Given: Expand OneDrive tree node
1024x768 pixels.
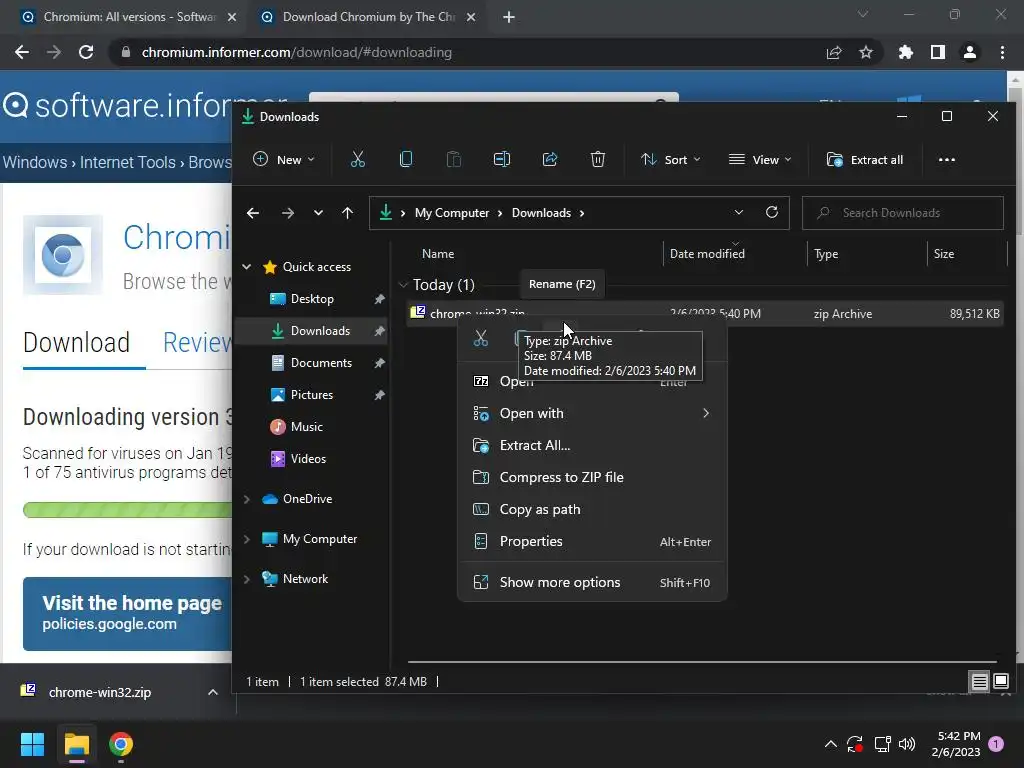Looking at the screenshot, I should pos(247,499).
